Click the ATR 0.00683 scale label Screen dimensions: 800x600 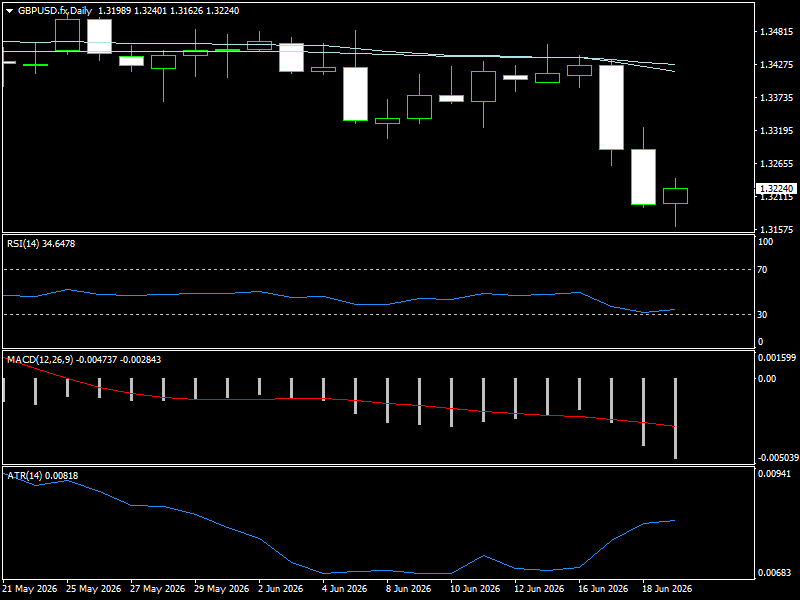[774, 573]
